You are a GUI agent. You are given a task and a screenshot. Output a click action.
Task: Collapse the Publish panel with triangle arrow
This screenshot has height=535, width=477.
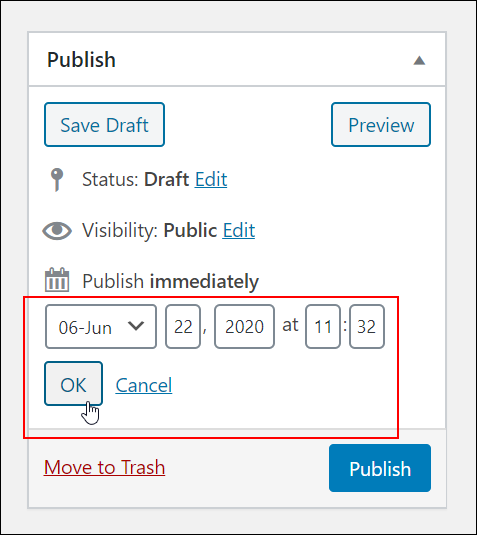click(x=419, y=61)
